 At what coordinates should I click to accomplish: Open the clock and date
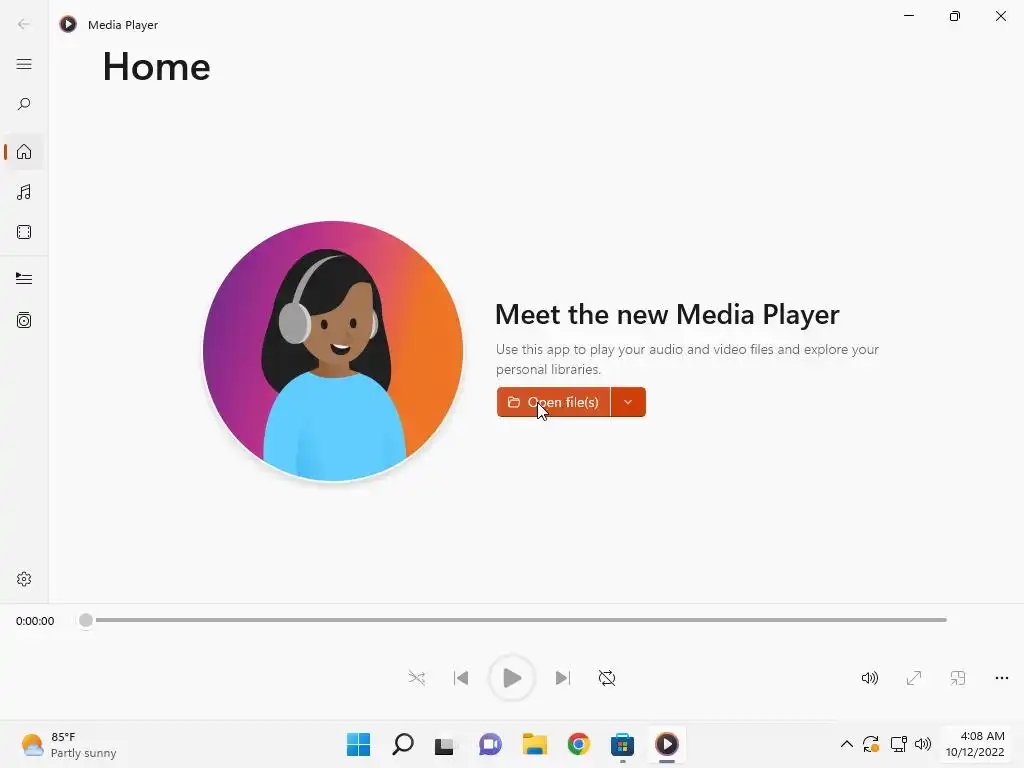(x=975, y=744)
